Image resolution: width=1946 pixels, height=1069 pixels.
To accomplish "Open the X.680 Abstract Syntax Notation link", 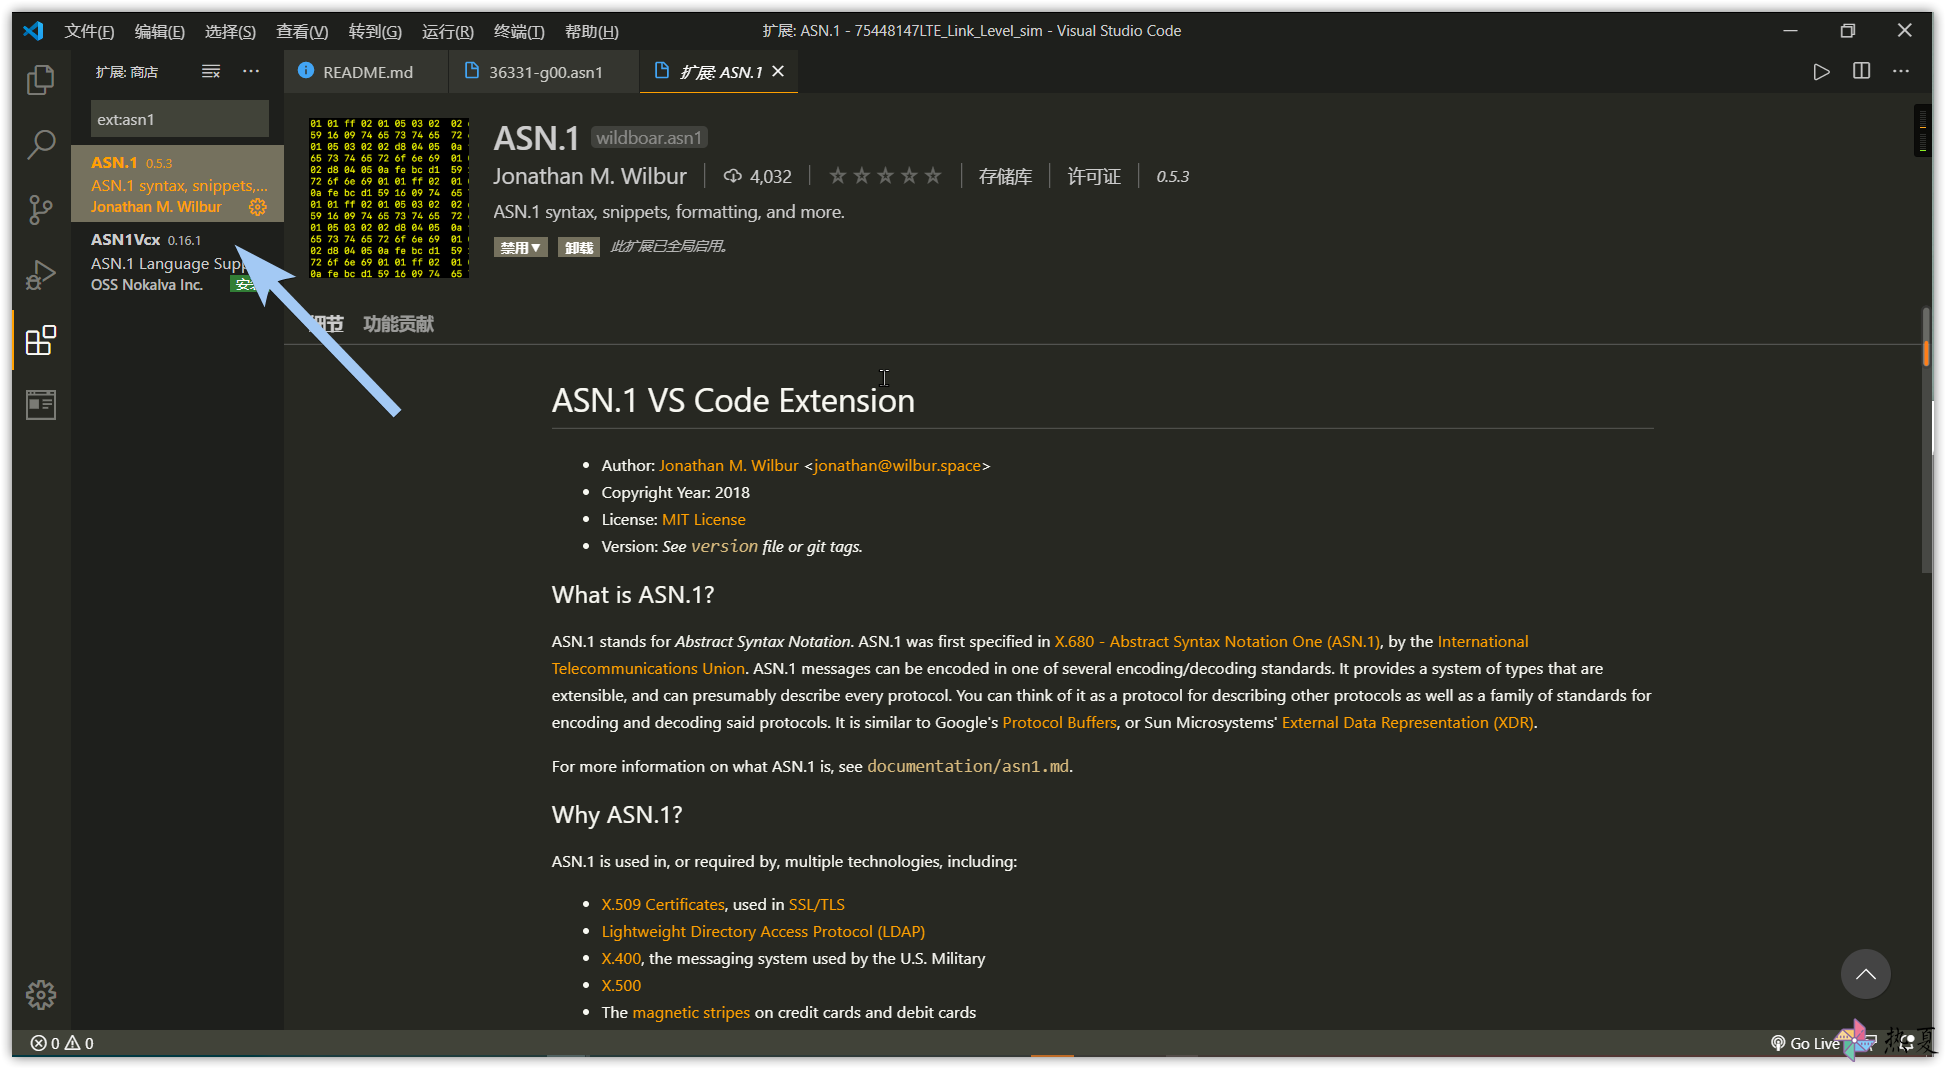I will [x=1217, y=642].
